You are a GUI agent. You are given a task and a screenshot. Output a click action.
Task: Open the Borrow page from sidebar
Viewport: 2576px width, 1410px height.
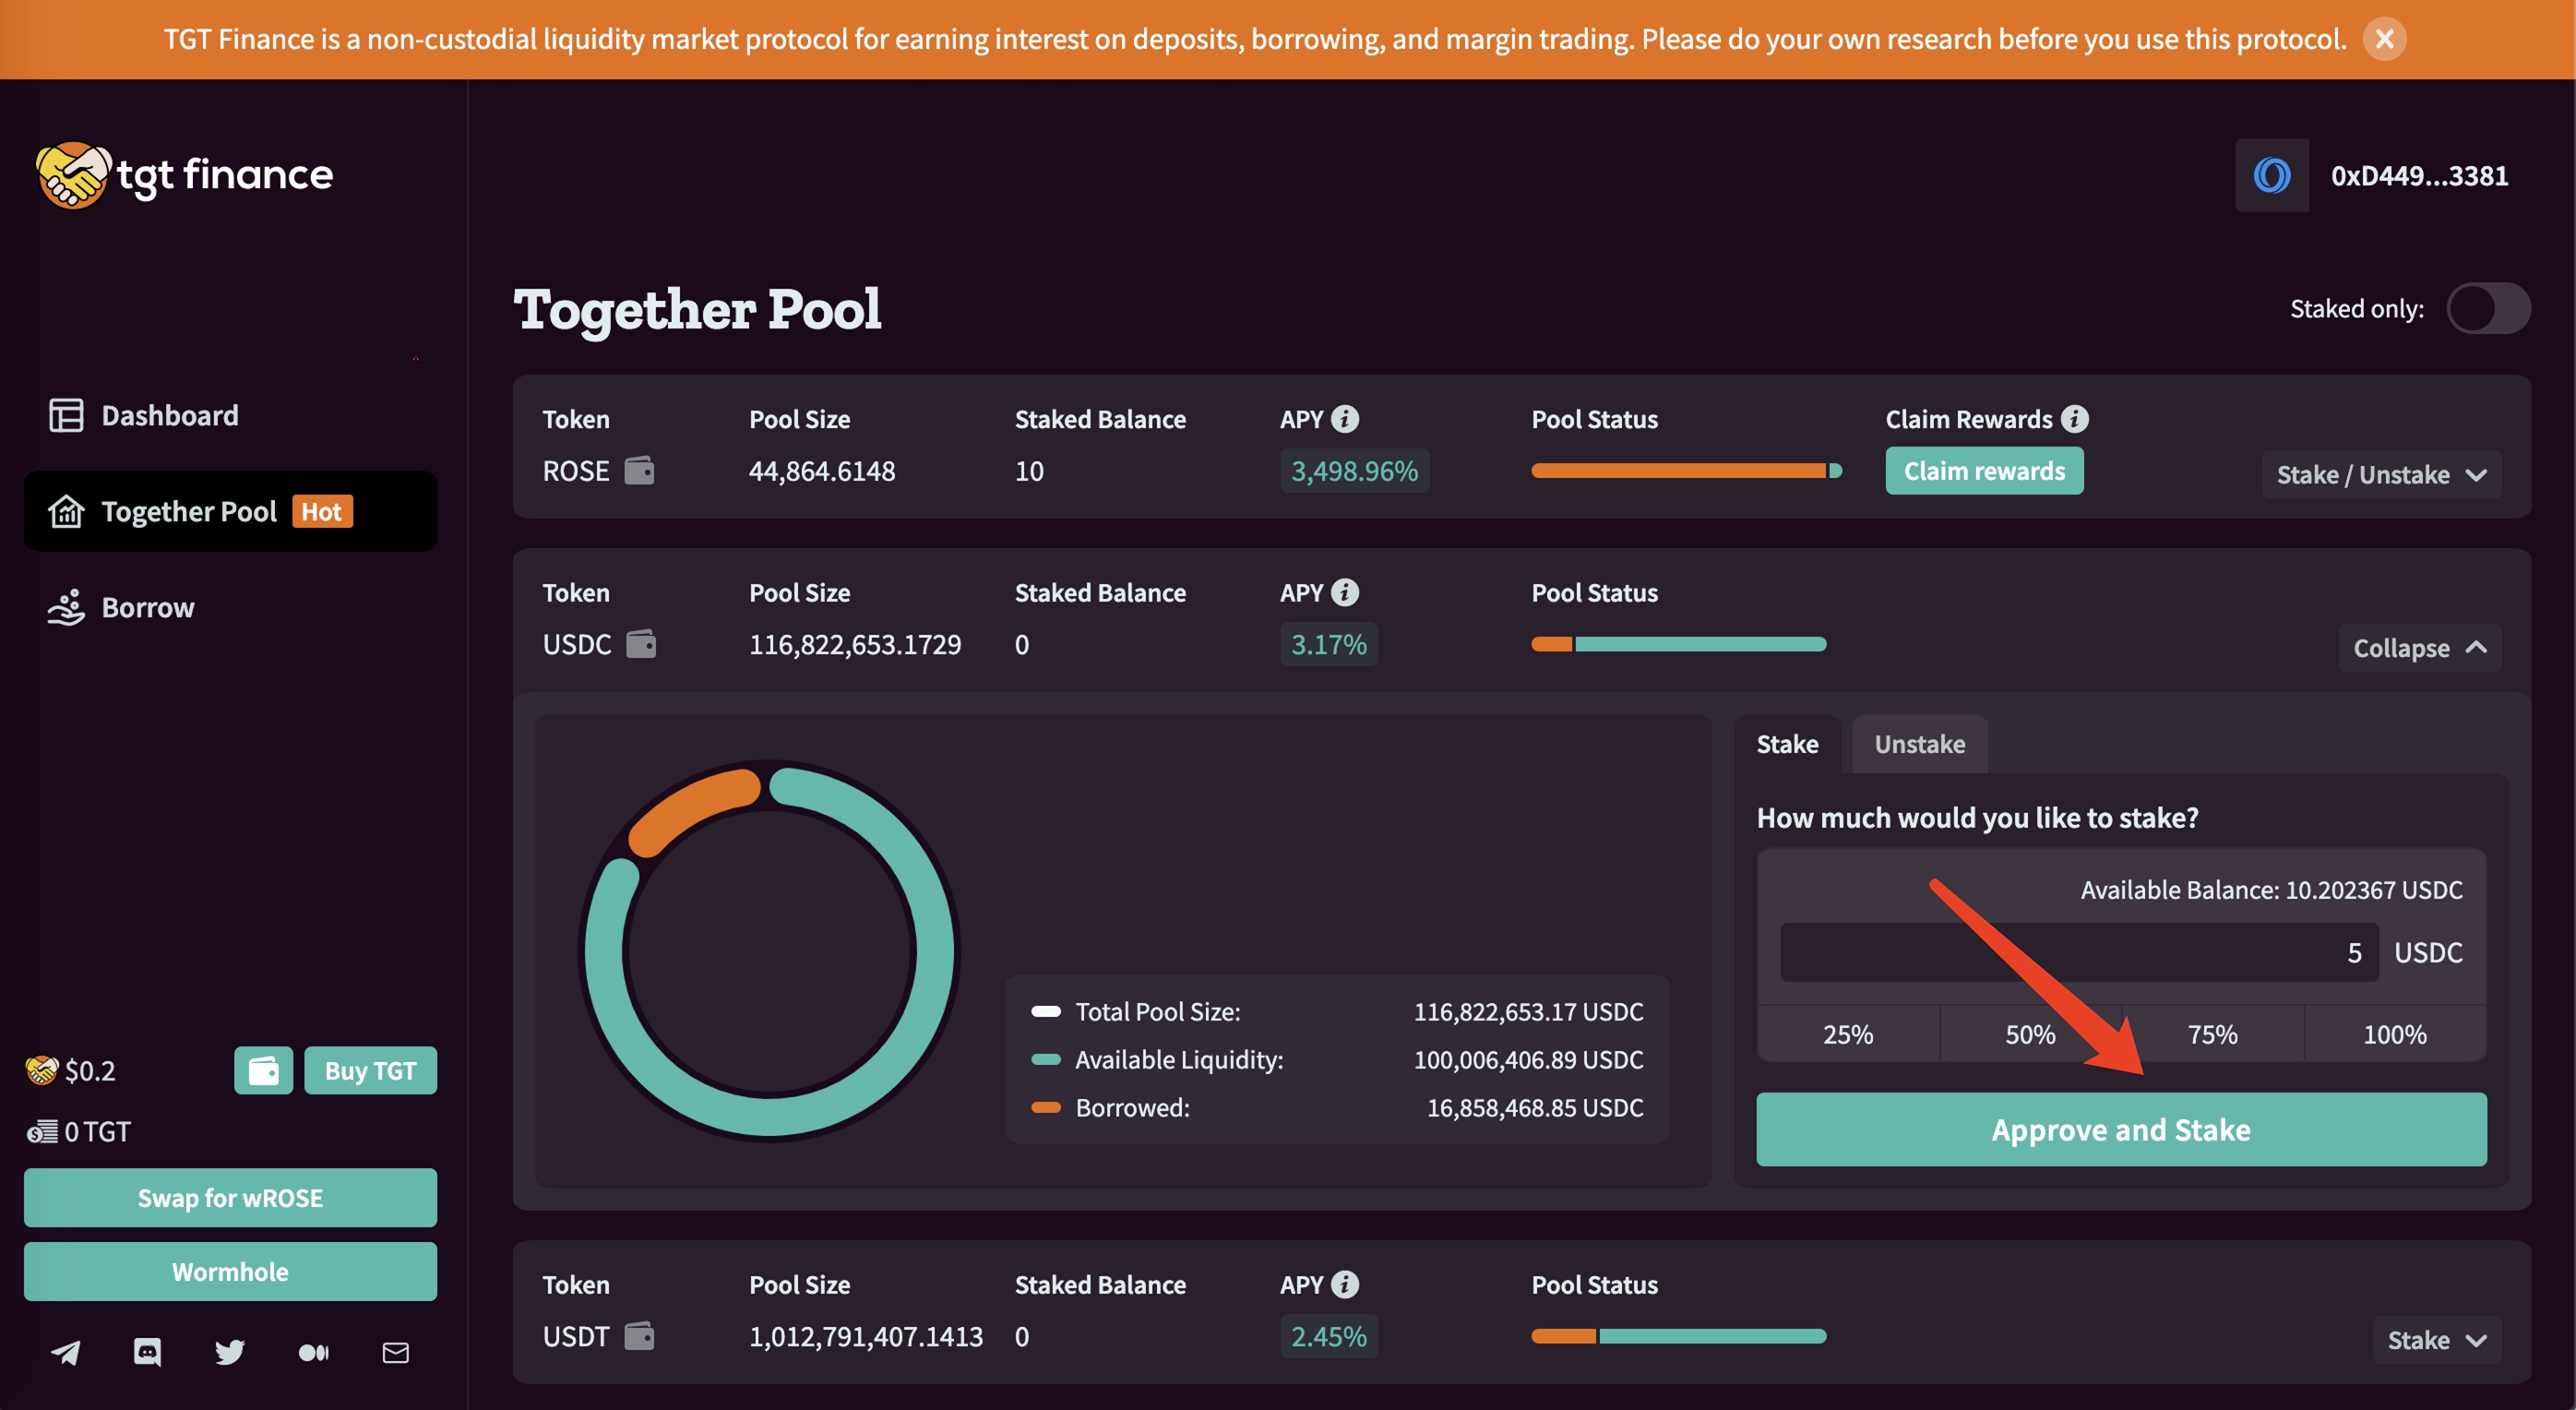point(147,607)
